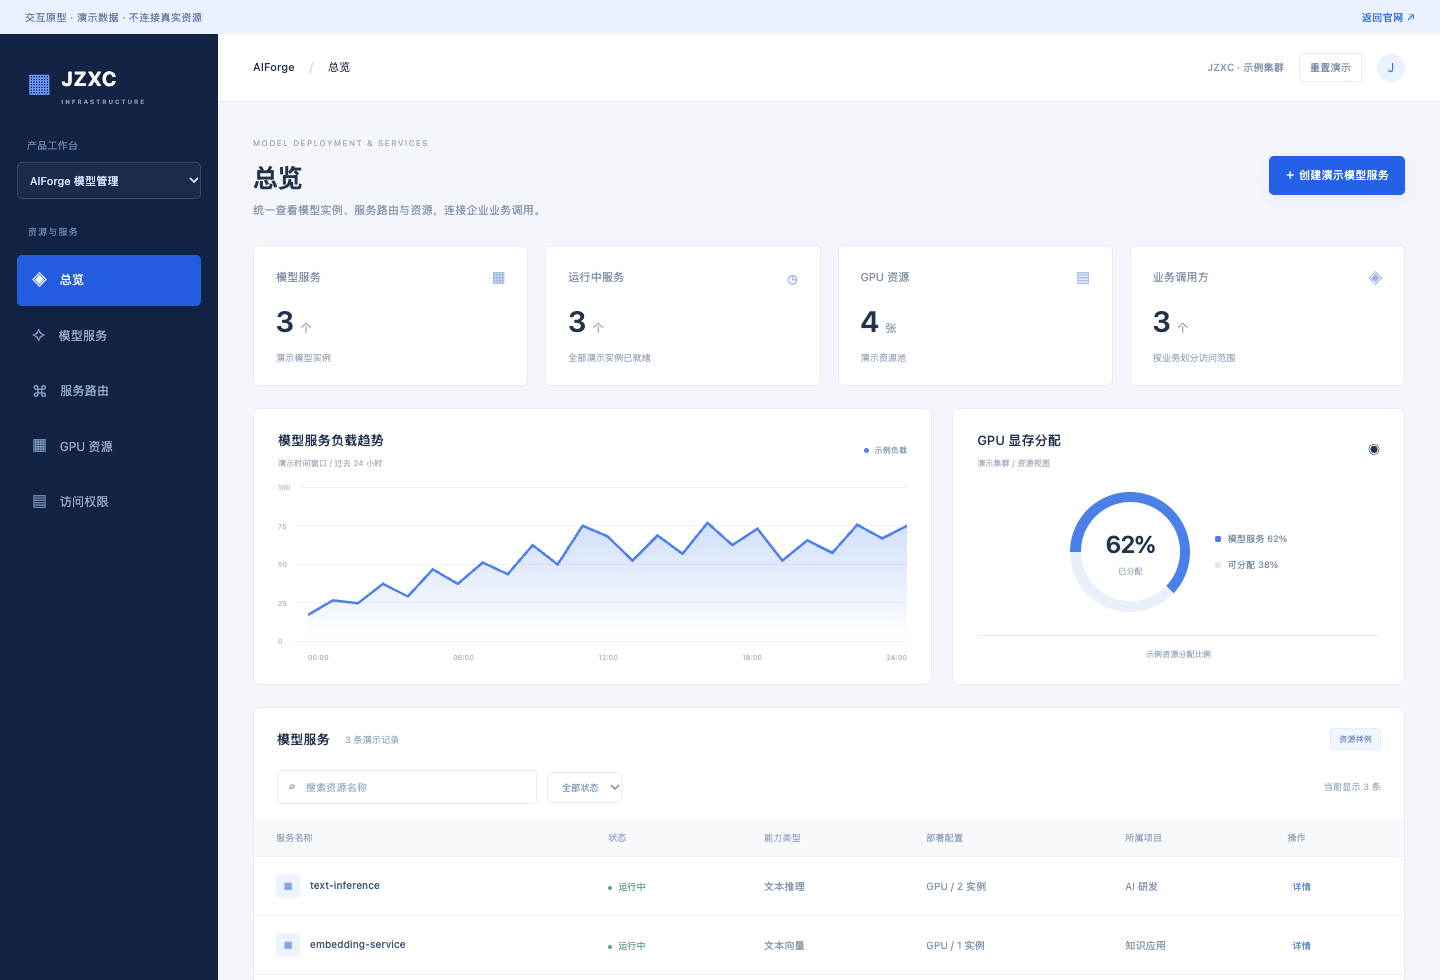Open 详情 for embedding-service
The height and width of the screenshot is (980, 1440).
click(1301, 946)
